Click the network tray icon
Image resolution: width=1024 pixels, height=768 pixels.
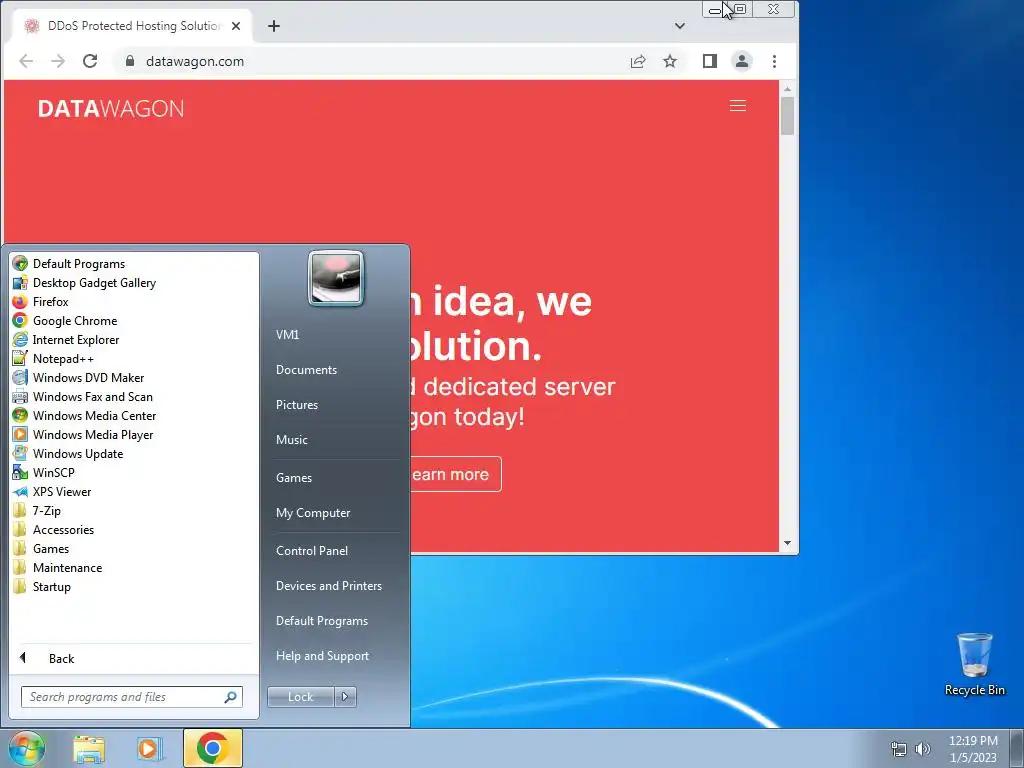[899, 749]
